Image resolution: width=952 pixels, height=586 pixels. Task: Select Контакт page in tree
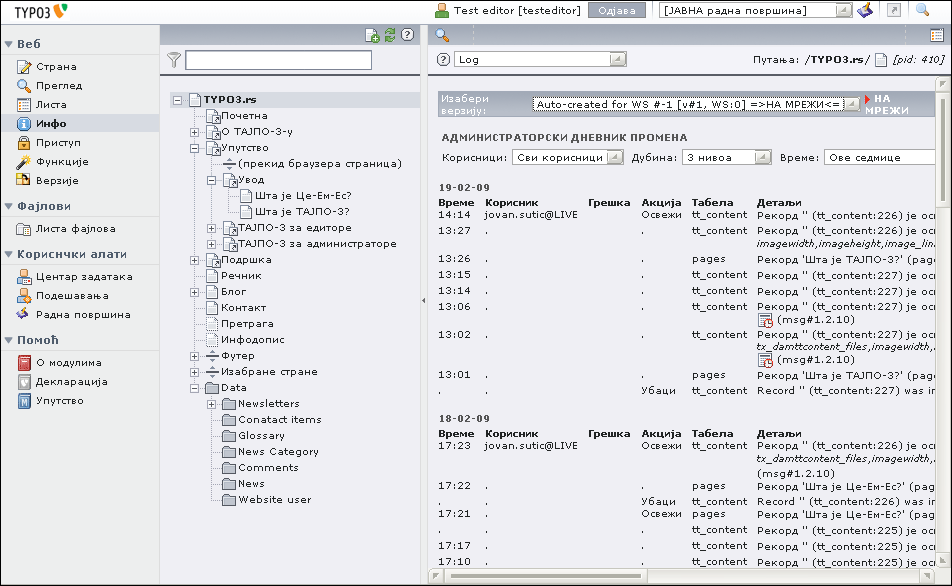pyautogui.click(x=243, y=308)
